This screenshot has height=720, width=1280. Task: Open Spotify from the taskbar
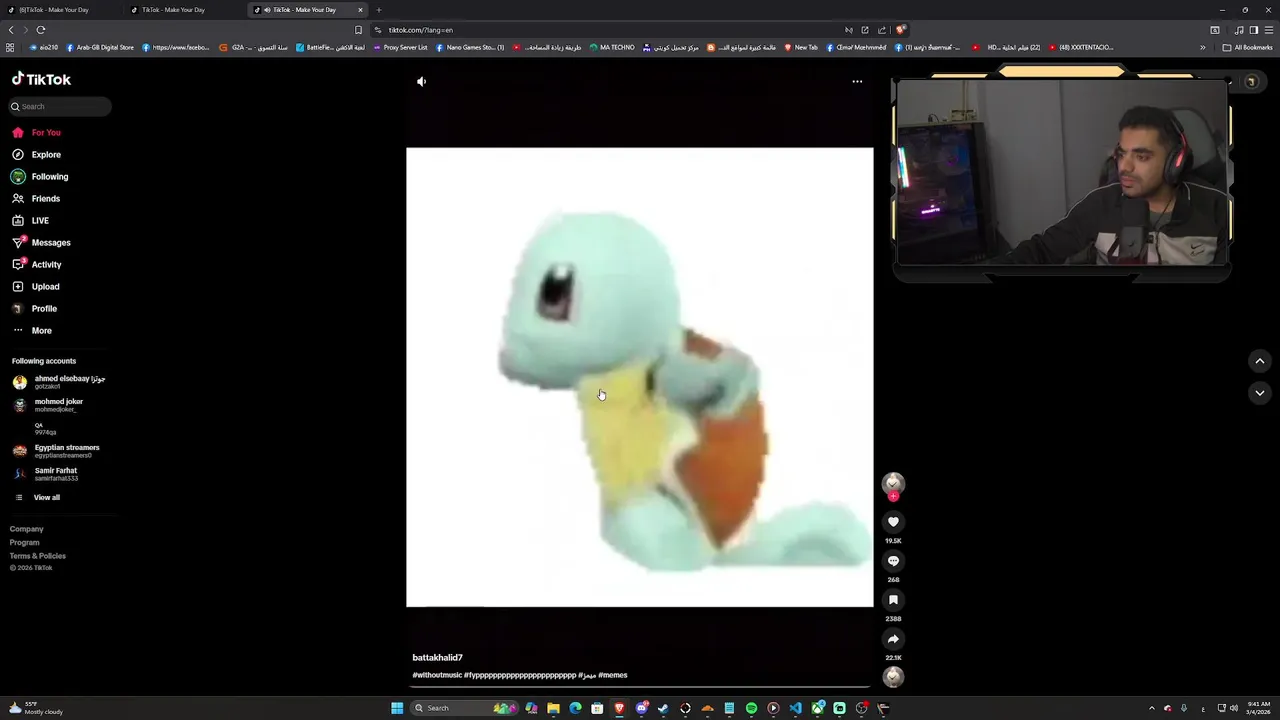click(x=751, y=708)
